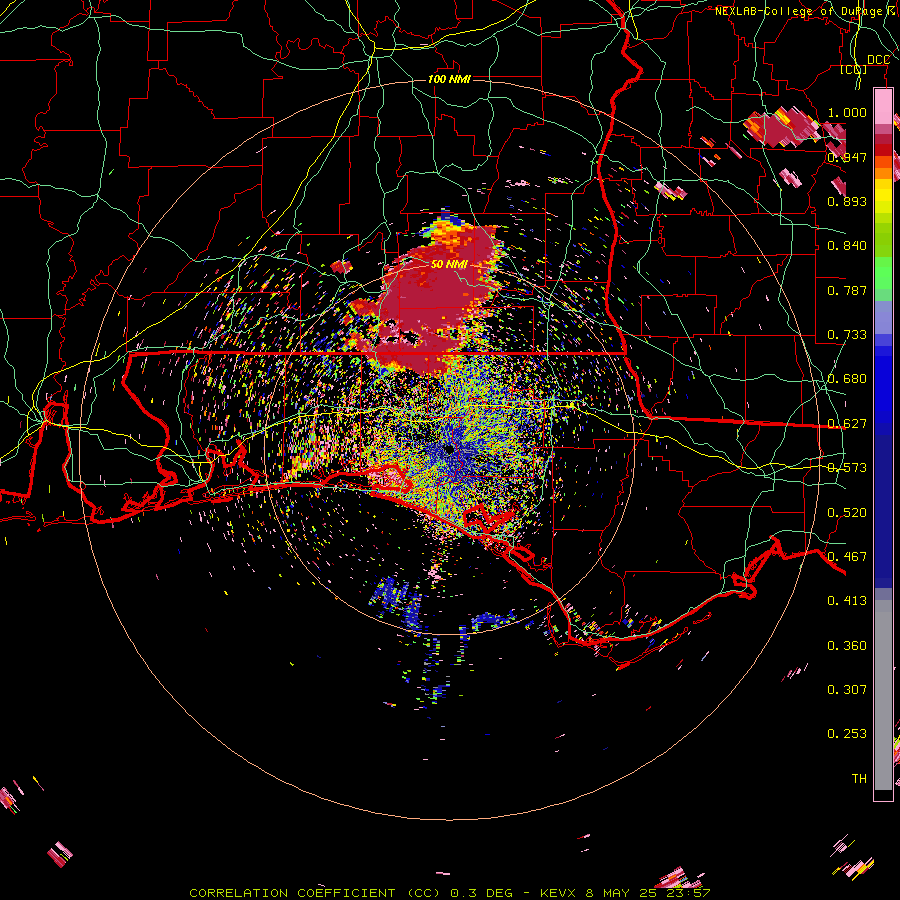Screen dimensions: 900x900
Task: Click the DCC label above the color scale
Action: 878,60
